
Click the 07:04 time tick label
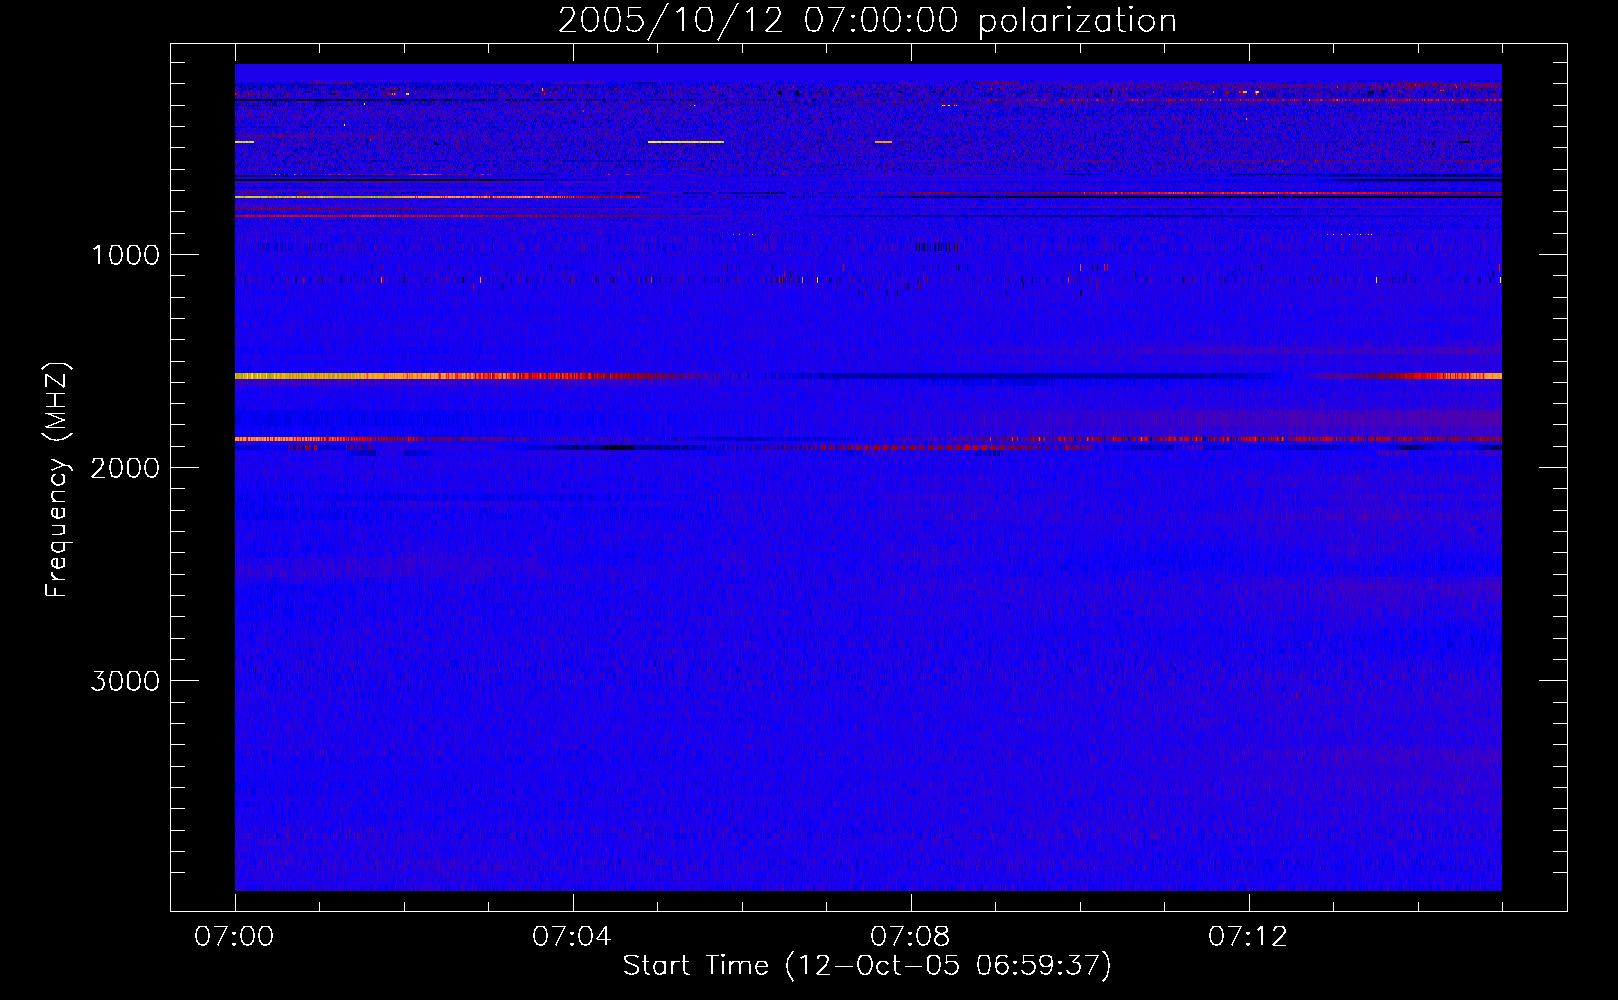pyautogui.click(x=572, y=937)
